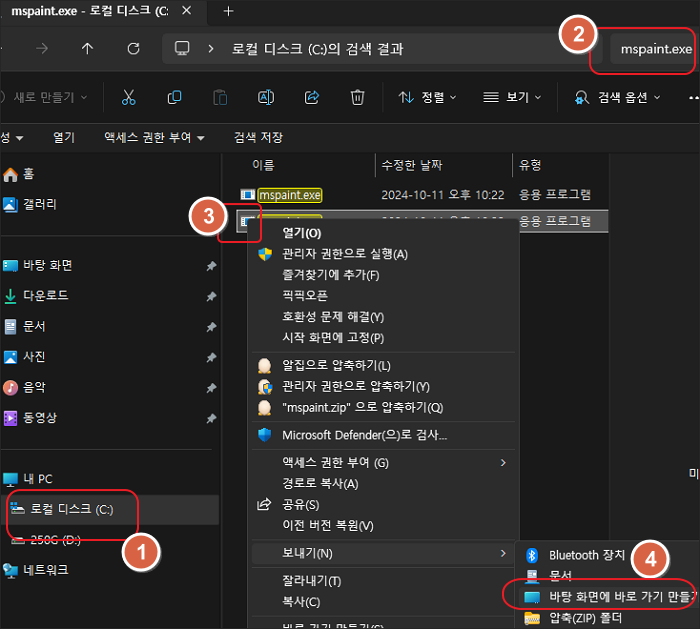Click the pin icon next to Videos (동영상)
The image size is (700, 629).
(211, 418)
